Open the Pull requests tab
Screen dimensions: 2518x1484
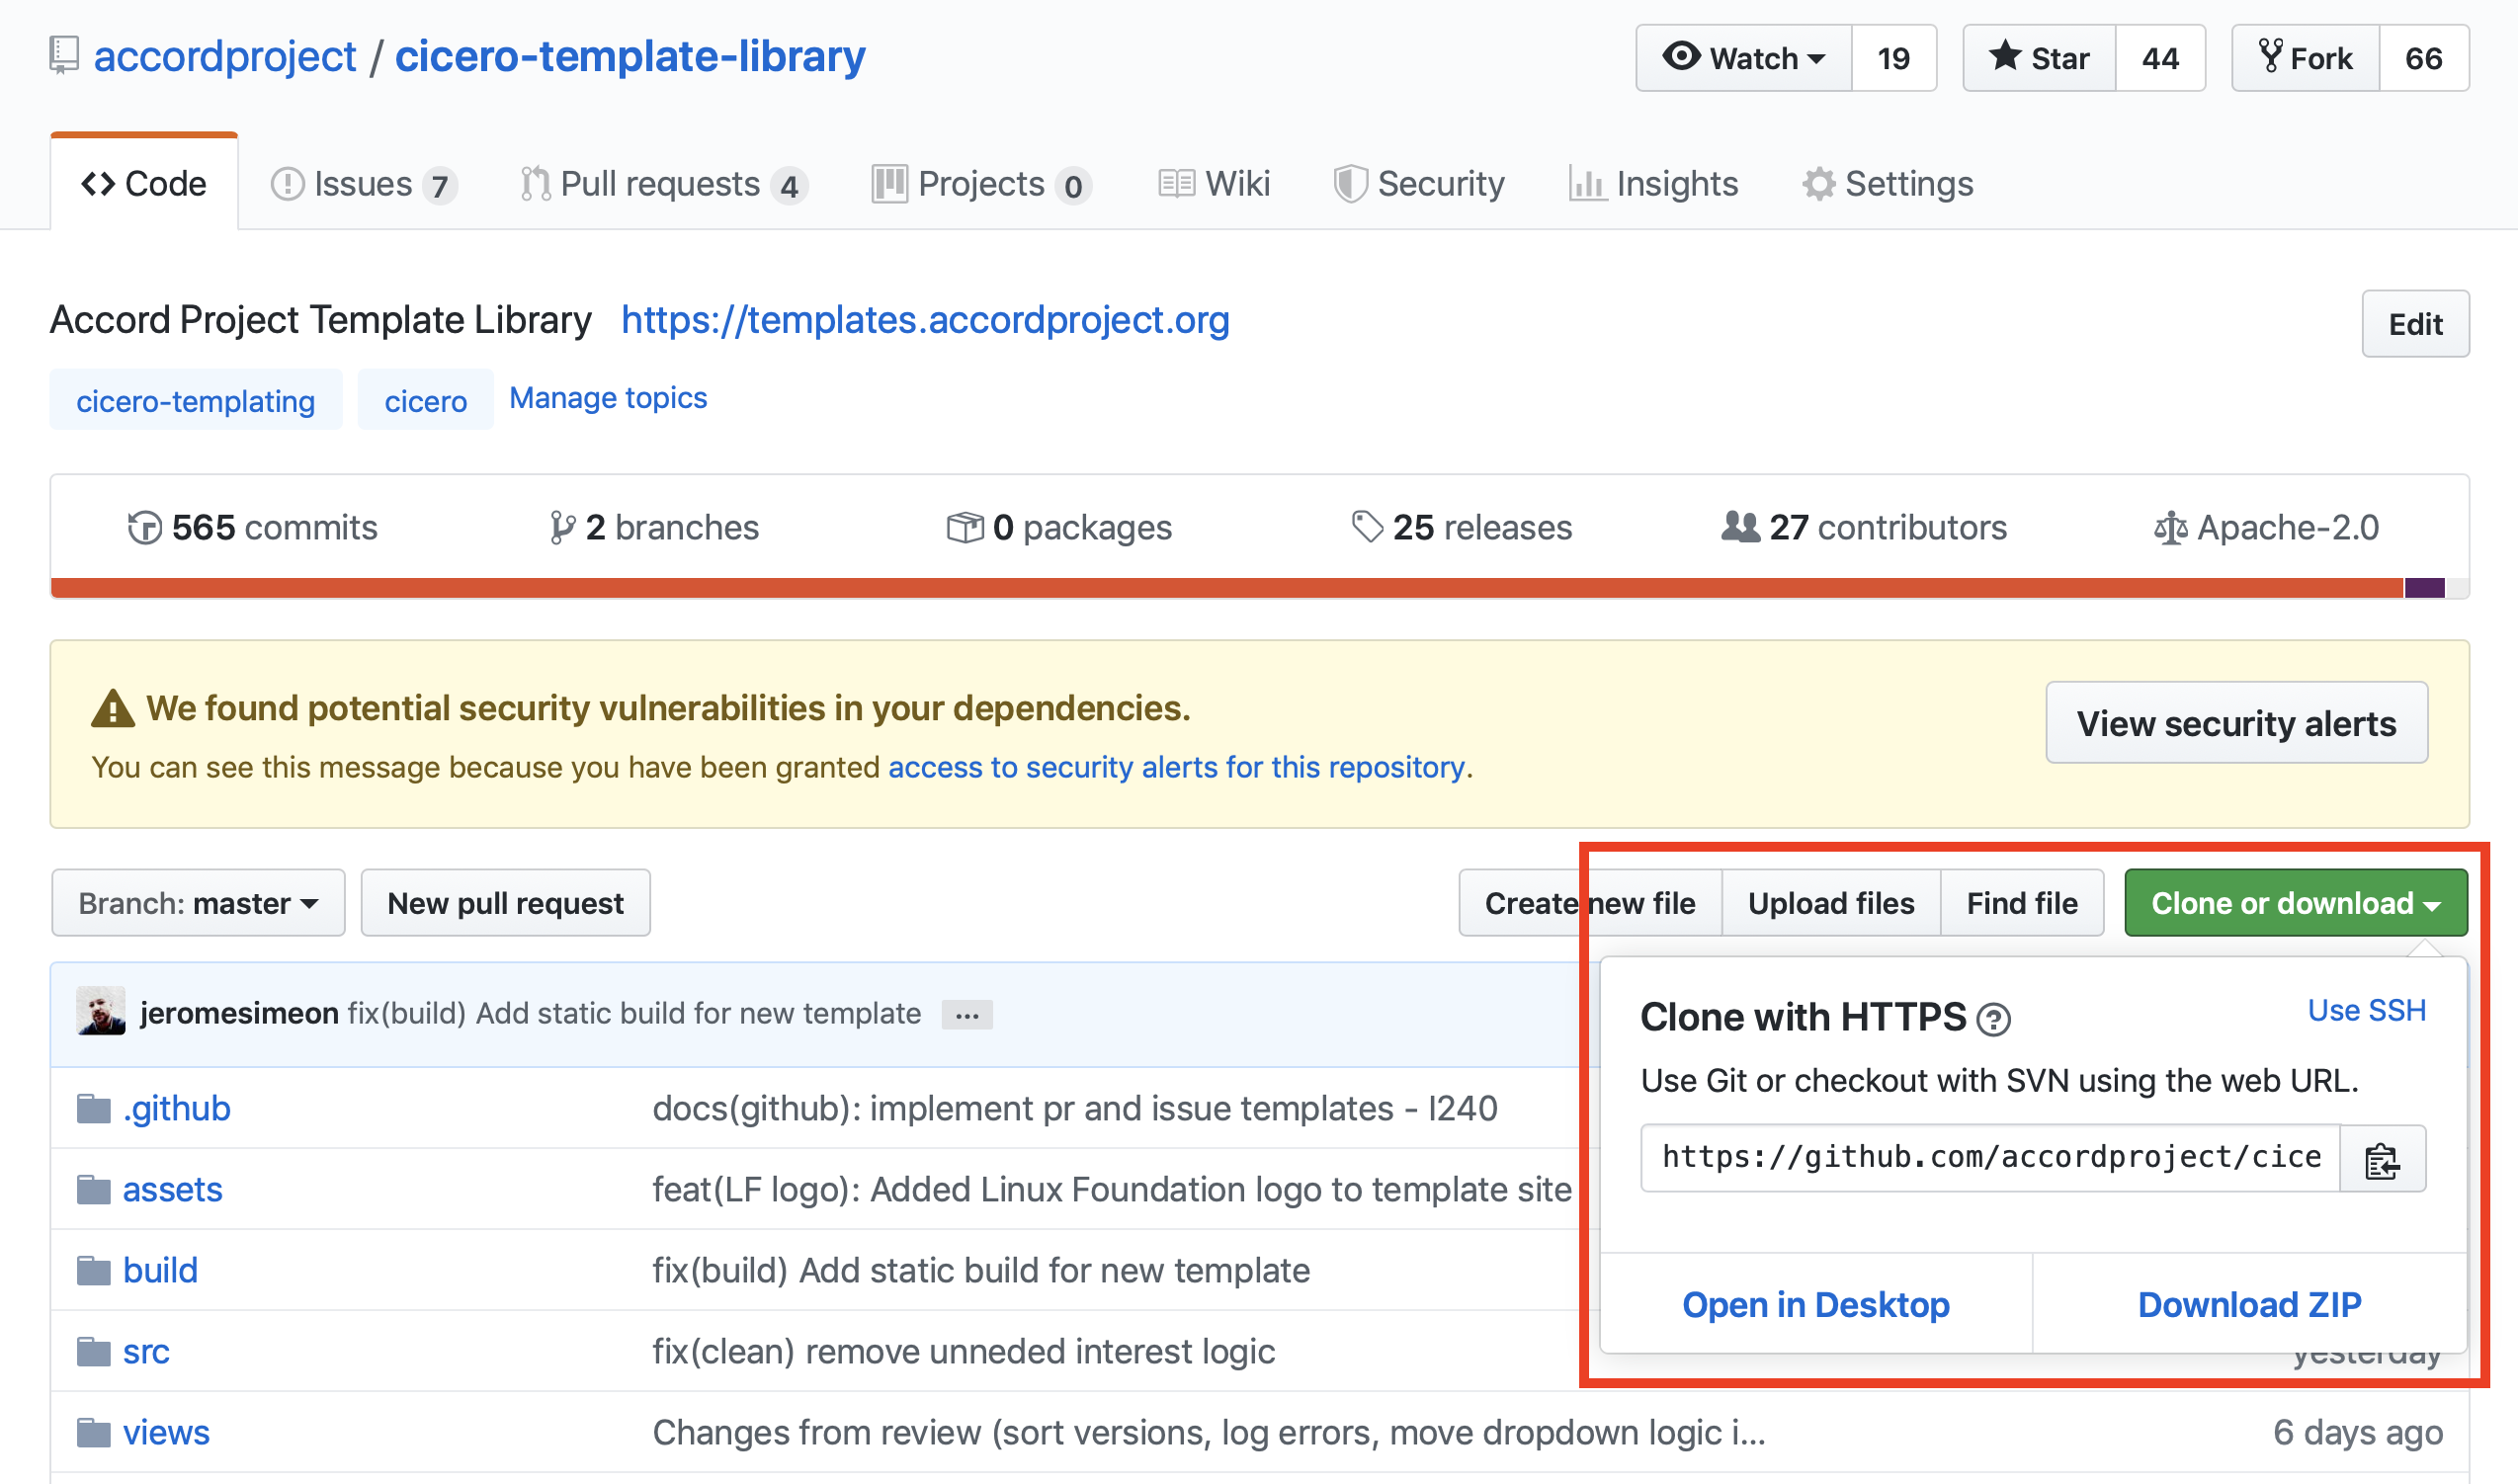[662, 184]
